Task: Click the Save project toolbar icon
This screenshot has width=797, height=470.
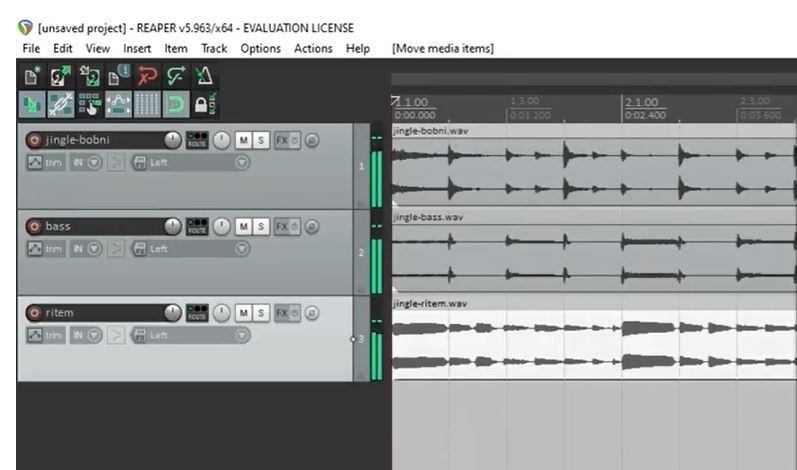Action: 89,76
